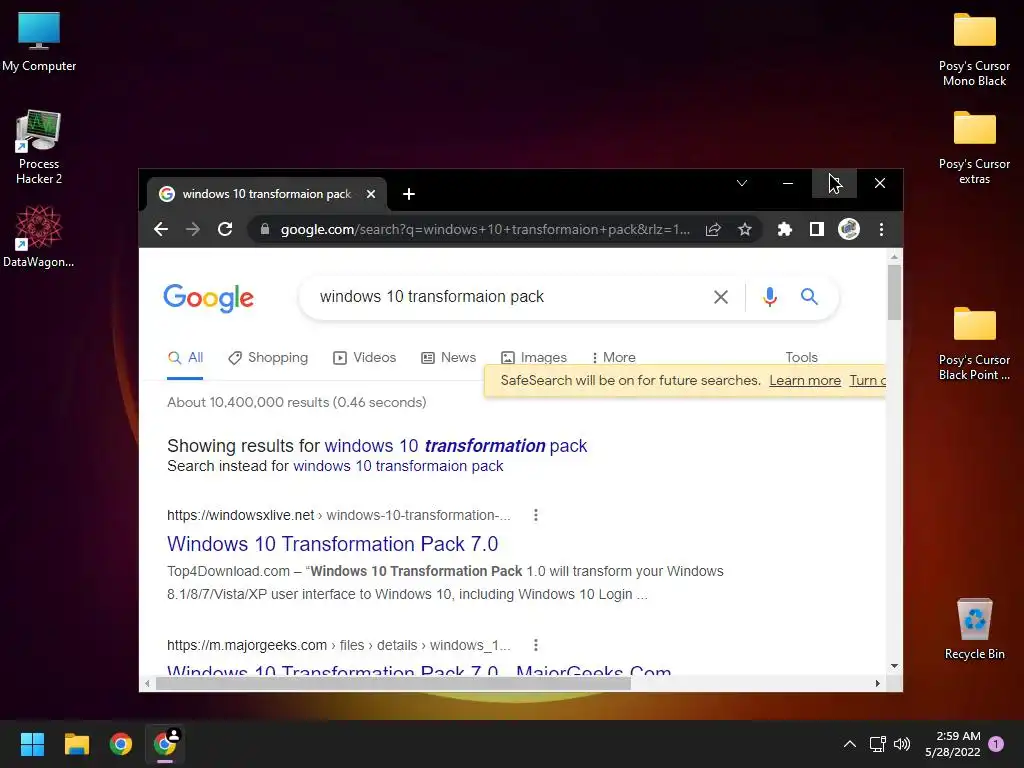Show hidden system tray icons
The image size is (1024, 768).
click(850, 744)
